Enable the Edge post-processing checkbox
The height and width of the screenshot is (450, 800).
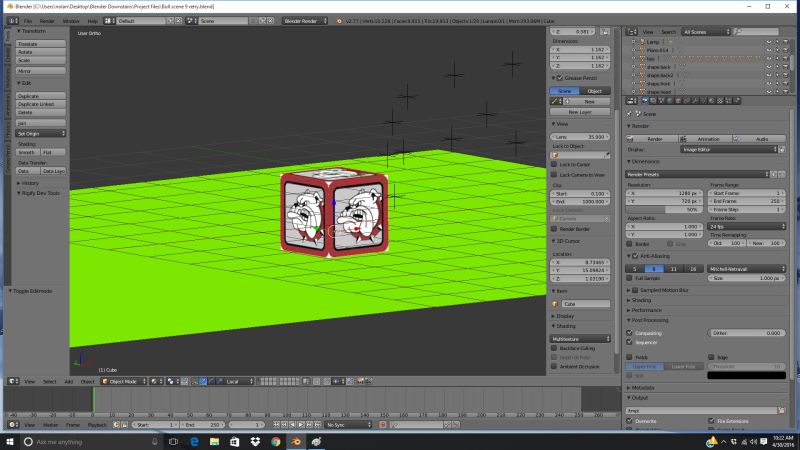711,357
